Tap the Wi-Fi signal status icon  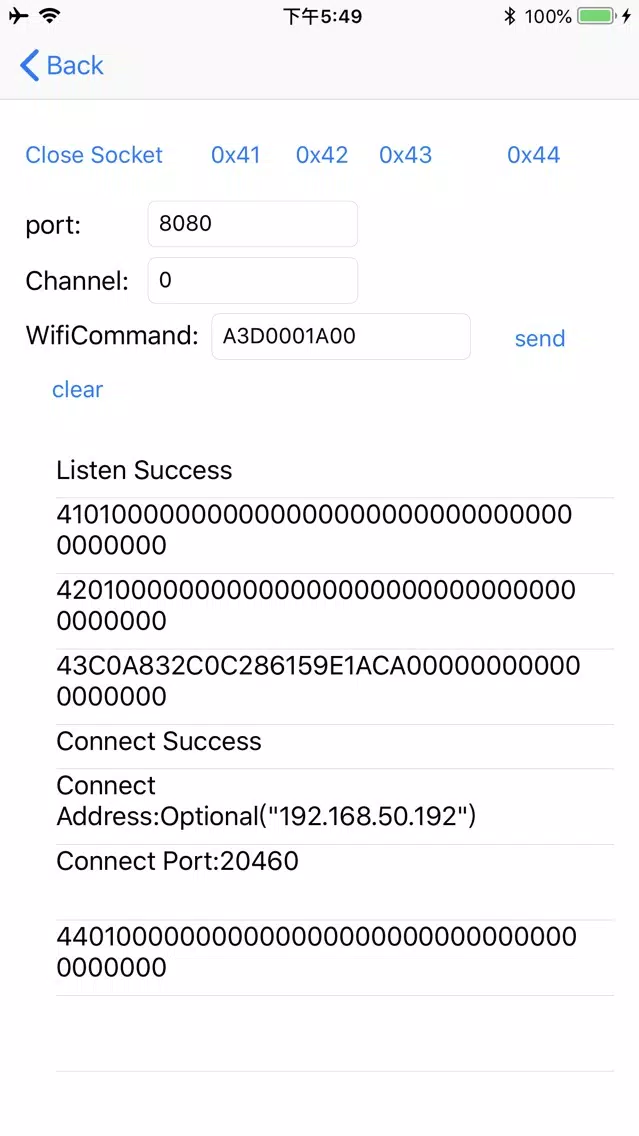tap(49, 16)
